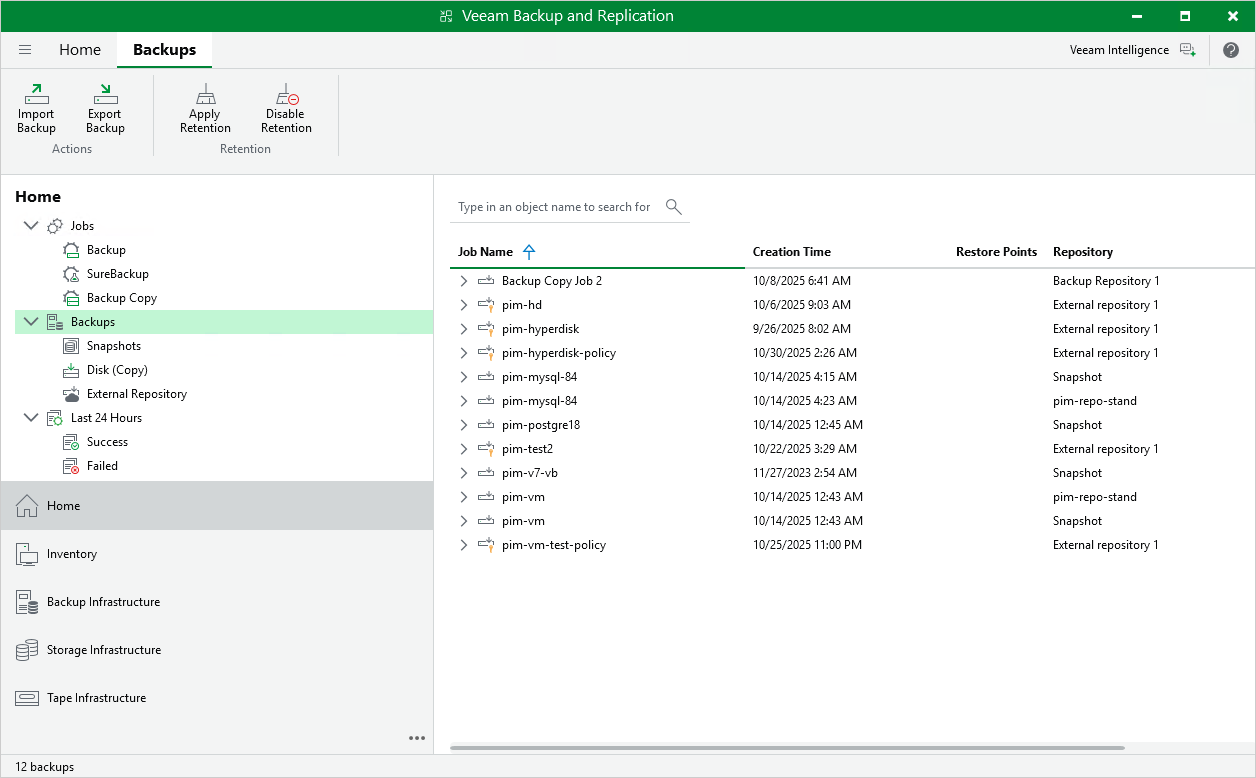
Task: Click the pim-test2 backup icon
Action: (x=486, y=449)
